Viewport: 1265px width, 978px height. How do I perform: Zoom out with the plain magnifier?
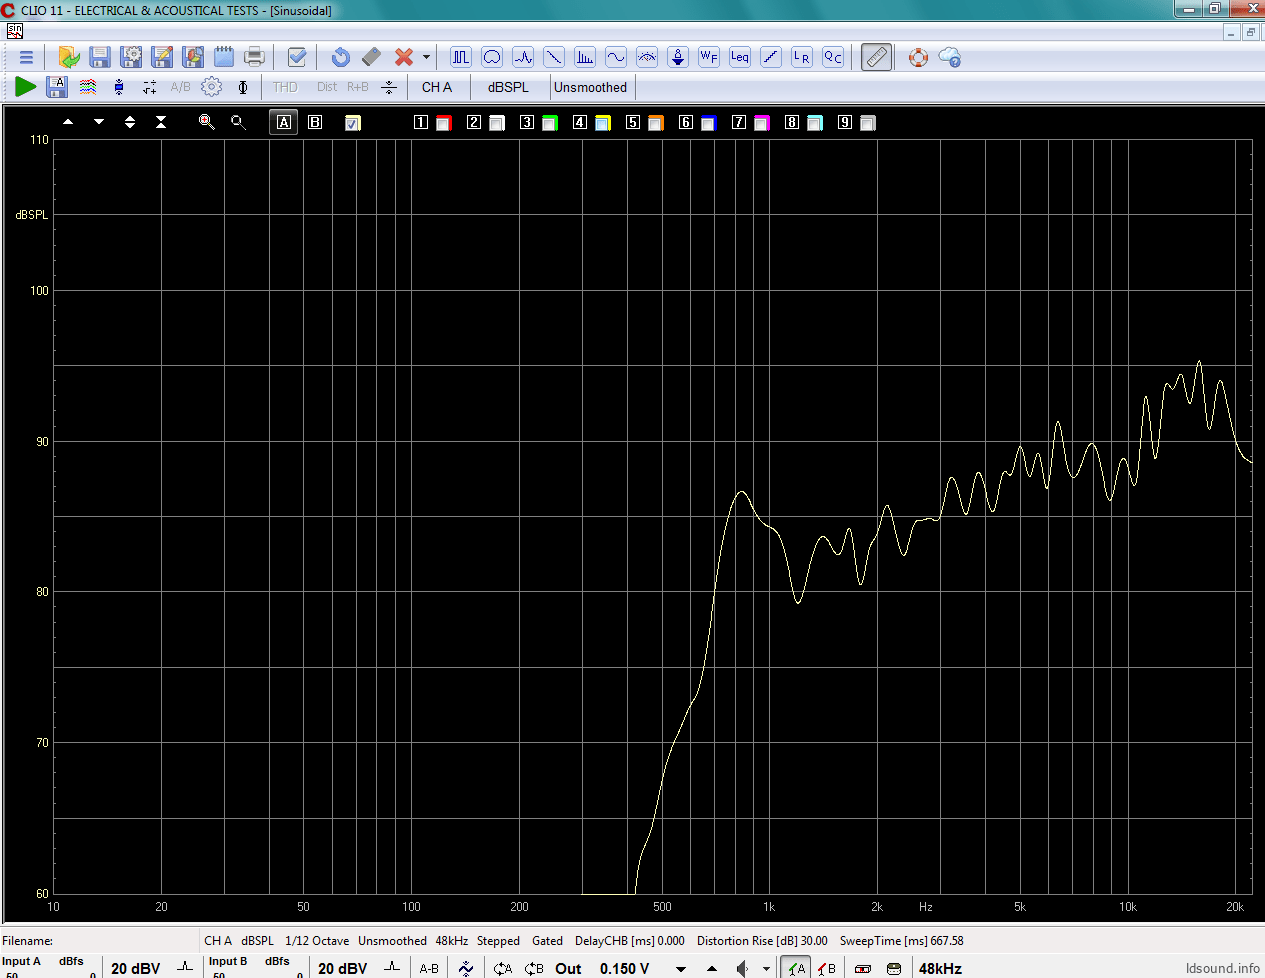238,122
